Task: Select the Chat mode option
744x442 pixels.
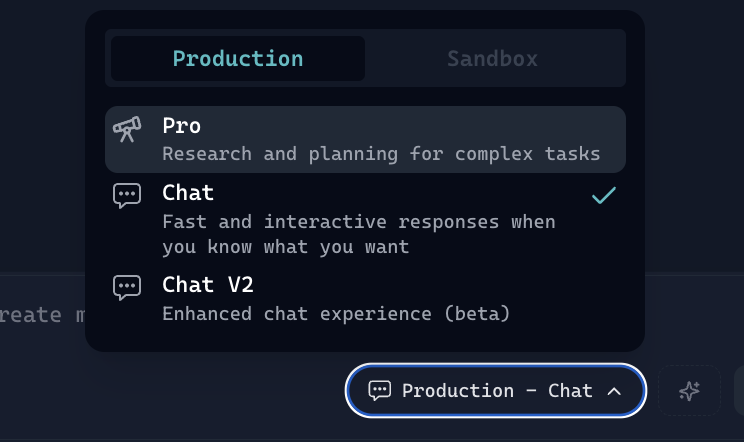Action: (x=365, y=218)
